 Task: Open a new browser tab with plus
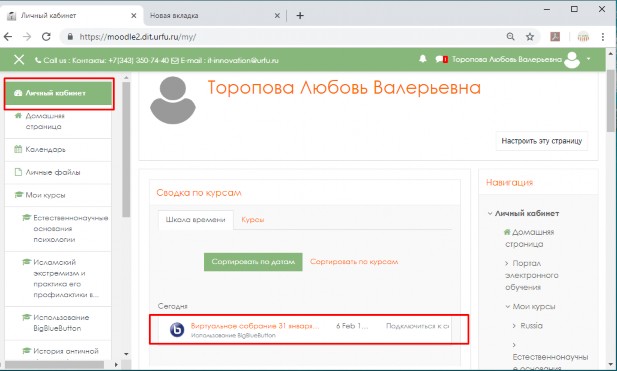(x=300, y=16)
